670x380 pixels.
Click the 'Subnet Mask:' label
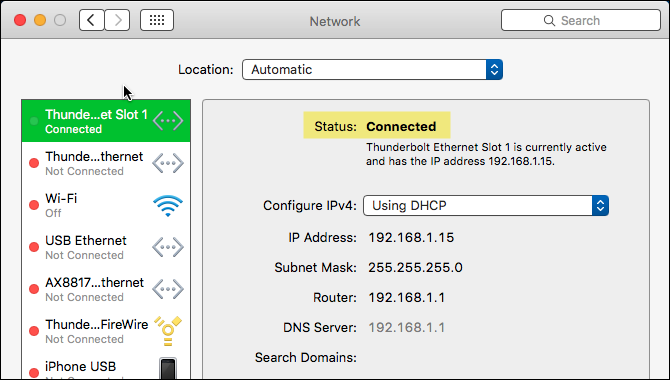point(315,268)
